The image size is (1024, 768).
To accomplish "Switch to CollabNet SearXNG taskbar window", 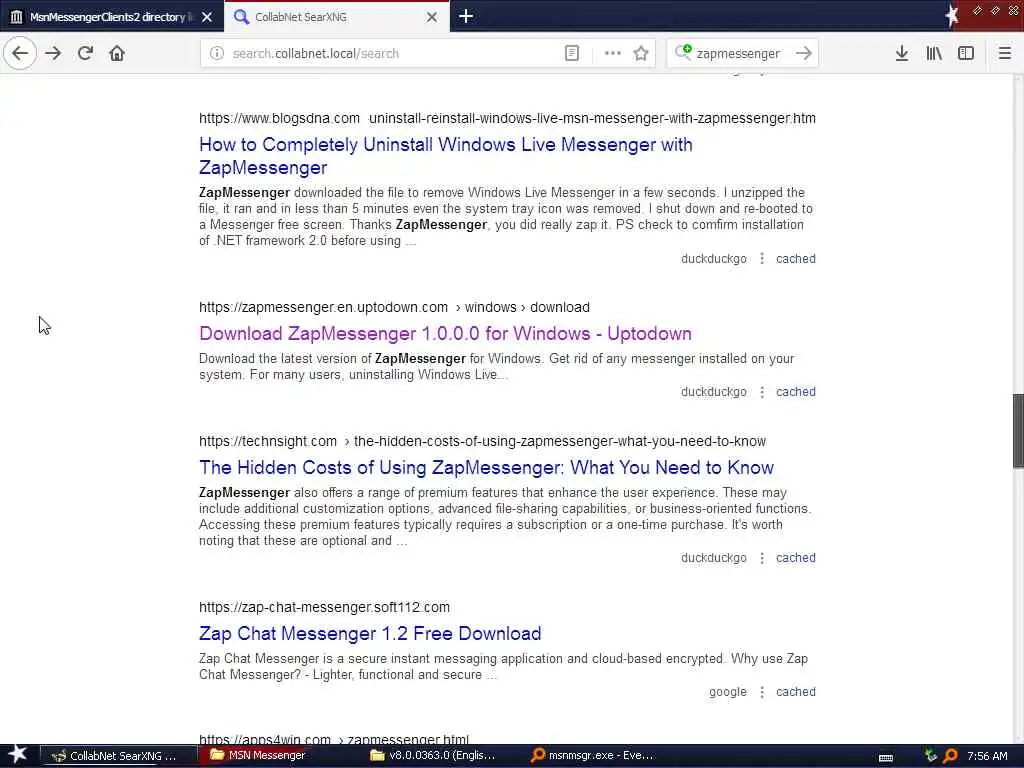I will click(x=118, y=756).
